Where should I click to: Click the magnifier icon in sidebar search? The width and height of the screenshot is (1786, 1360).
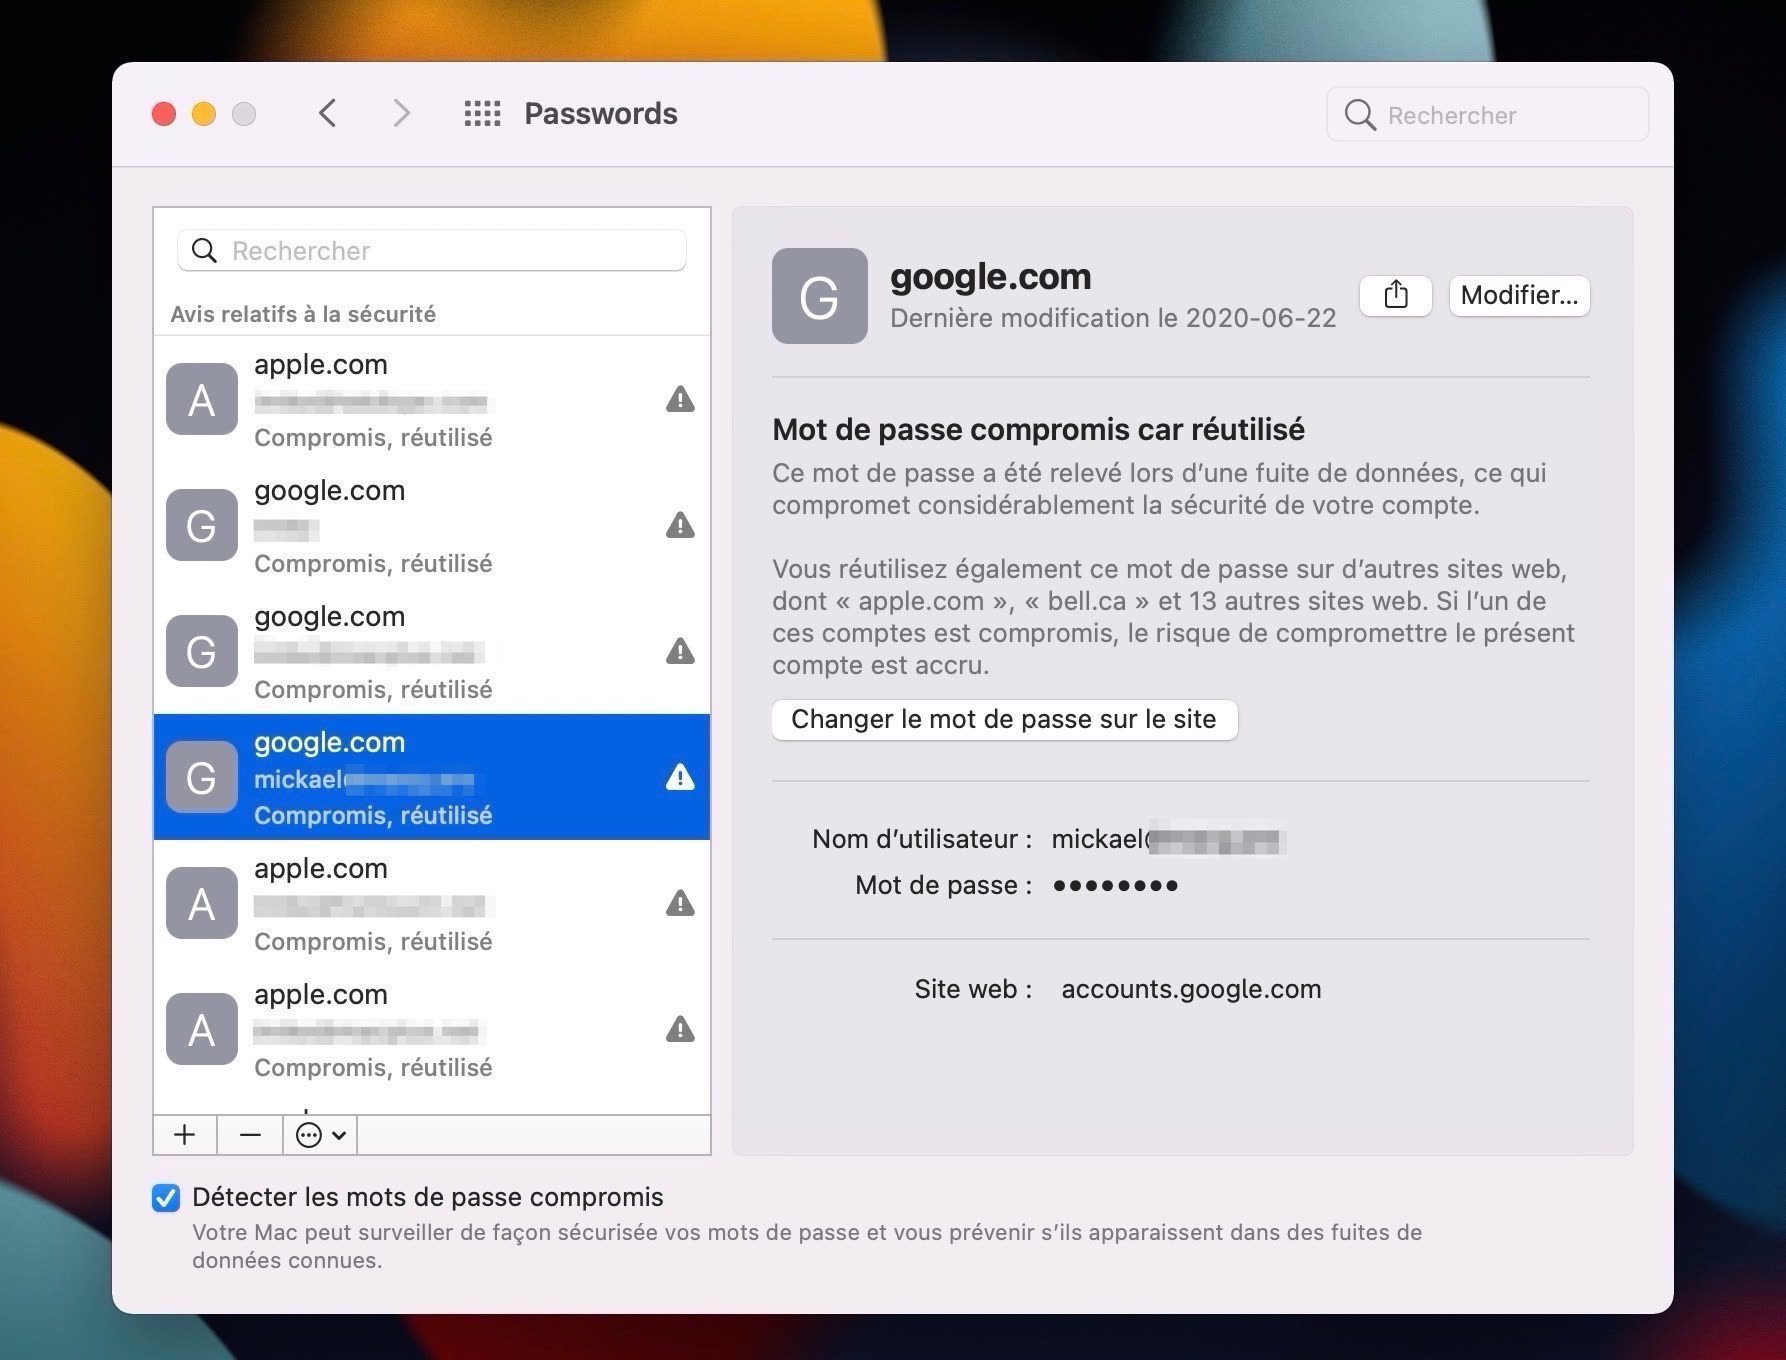click(x=204, y=250)
